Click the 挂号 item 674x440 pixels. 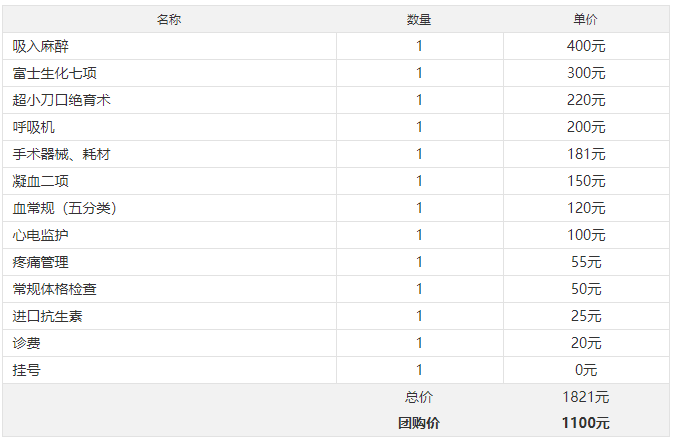(26, 370)
